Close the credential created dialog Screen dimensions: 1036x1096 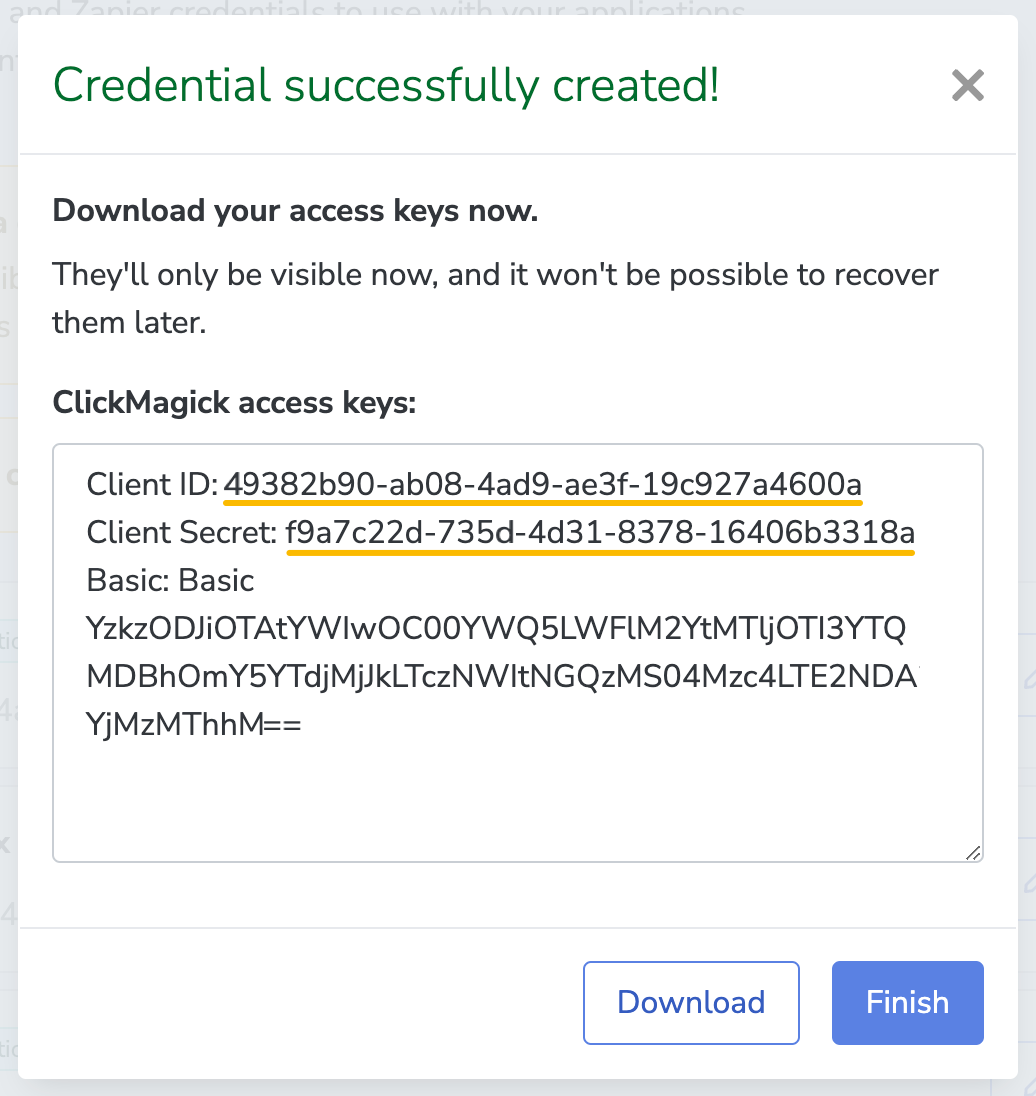pyautogui.click(x=968, y=86)
